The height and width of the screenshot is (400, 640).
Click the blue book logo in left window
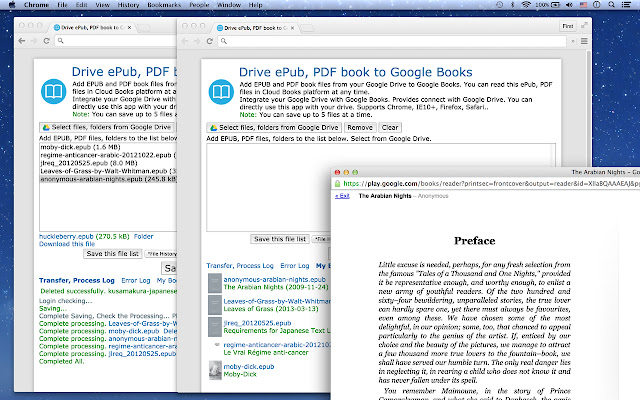pos(54,93)
